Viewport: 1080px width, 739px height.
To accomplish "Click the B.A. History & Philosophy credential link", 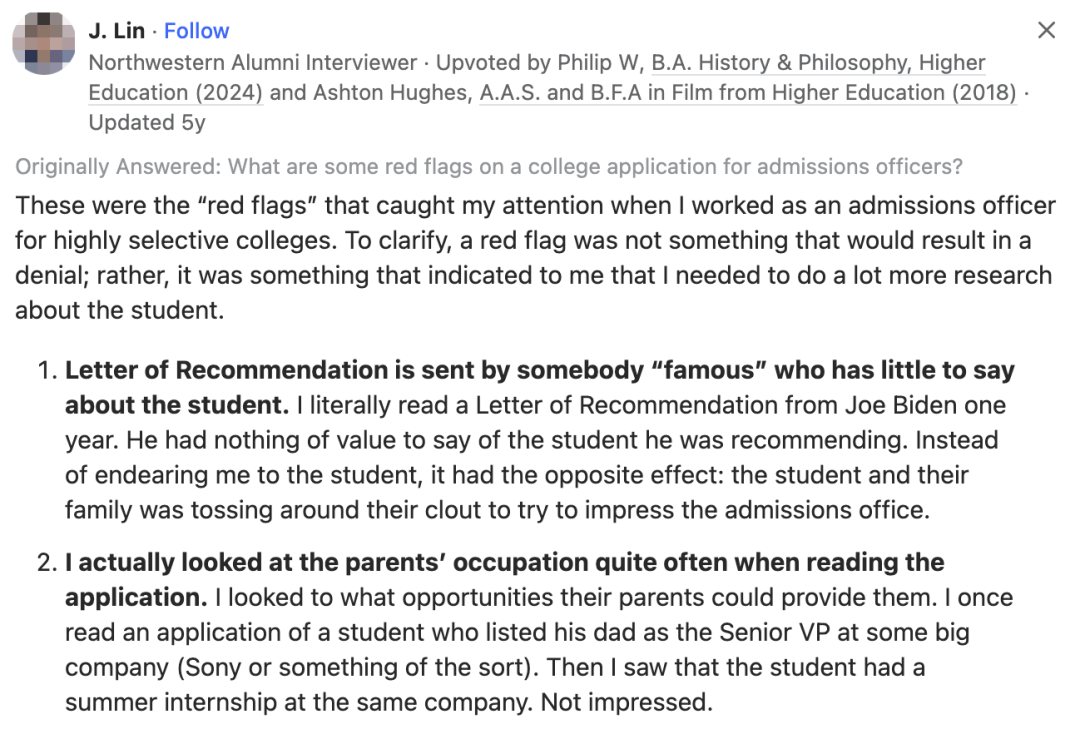I will point(818,62).
